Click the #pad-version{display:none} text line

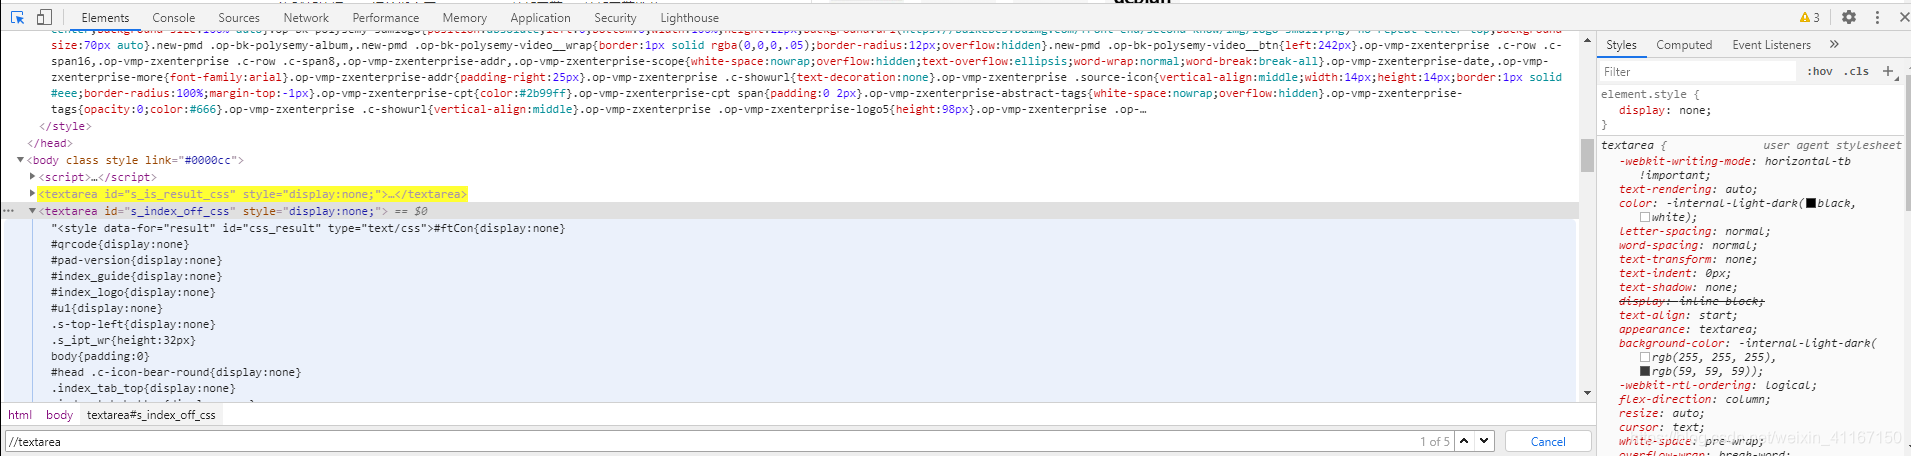pos(136,260)
